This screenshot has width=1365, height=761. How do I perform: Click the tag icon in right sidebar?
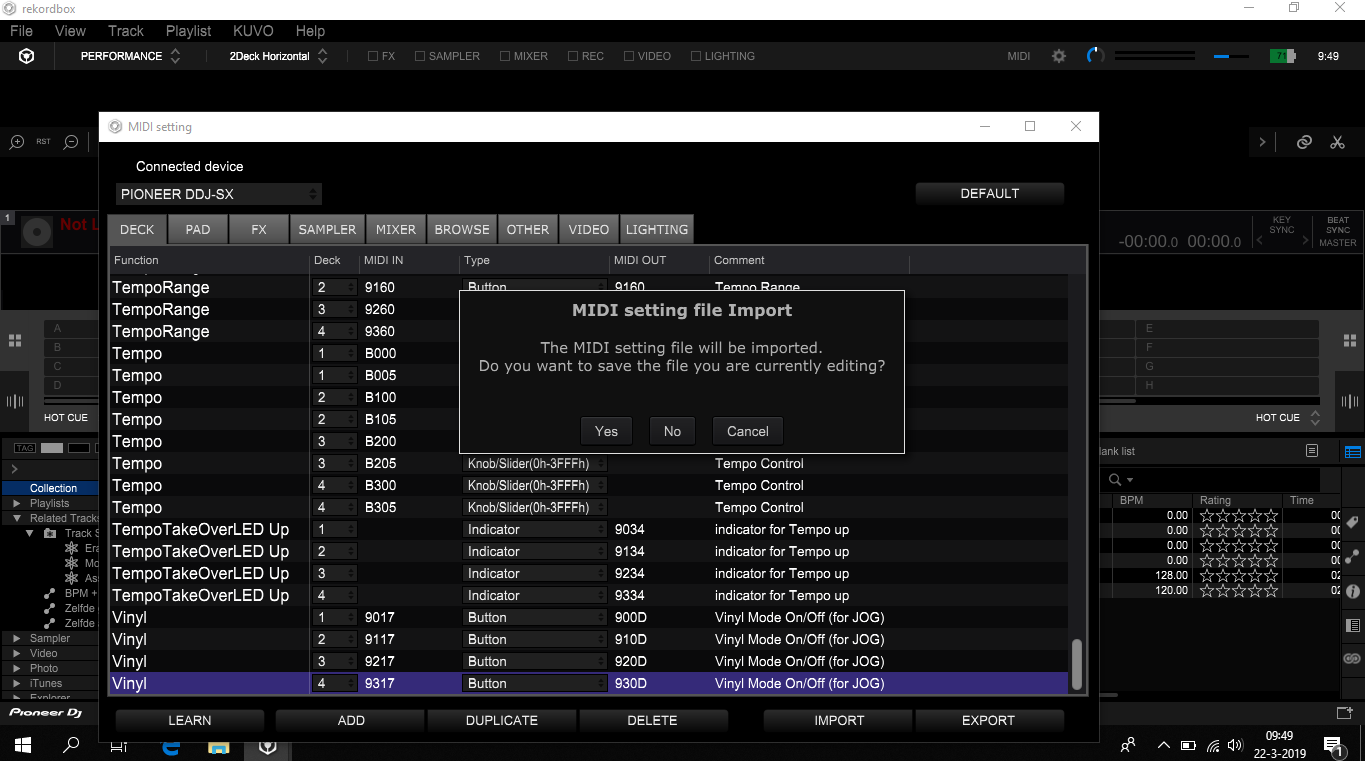(x=1352, y=523)
